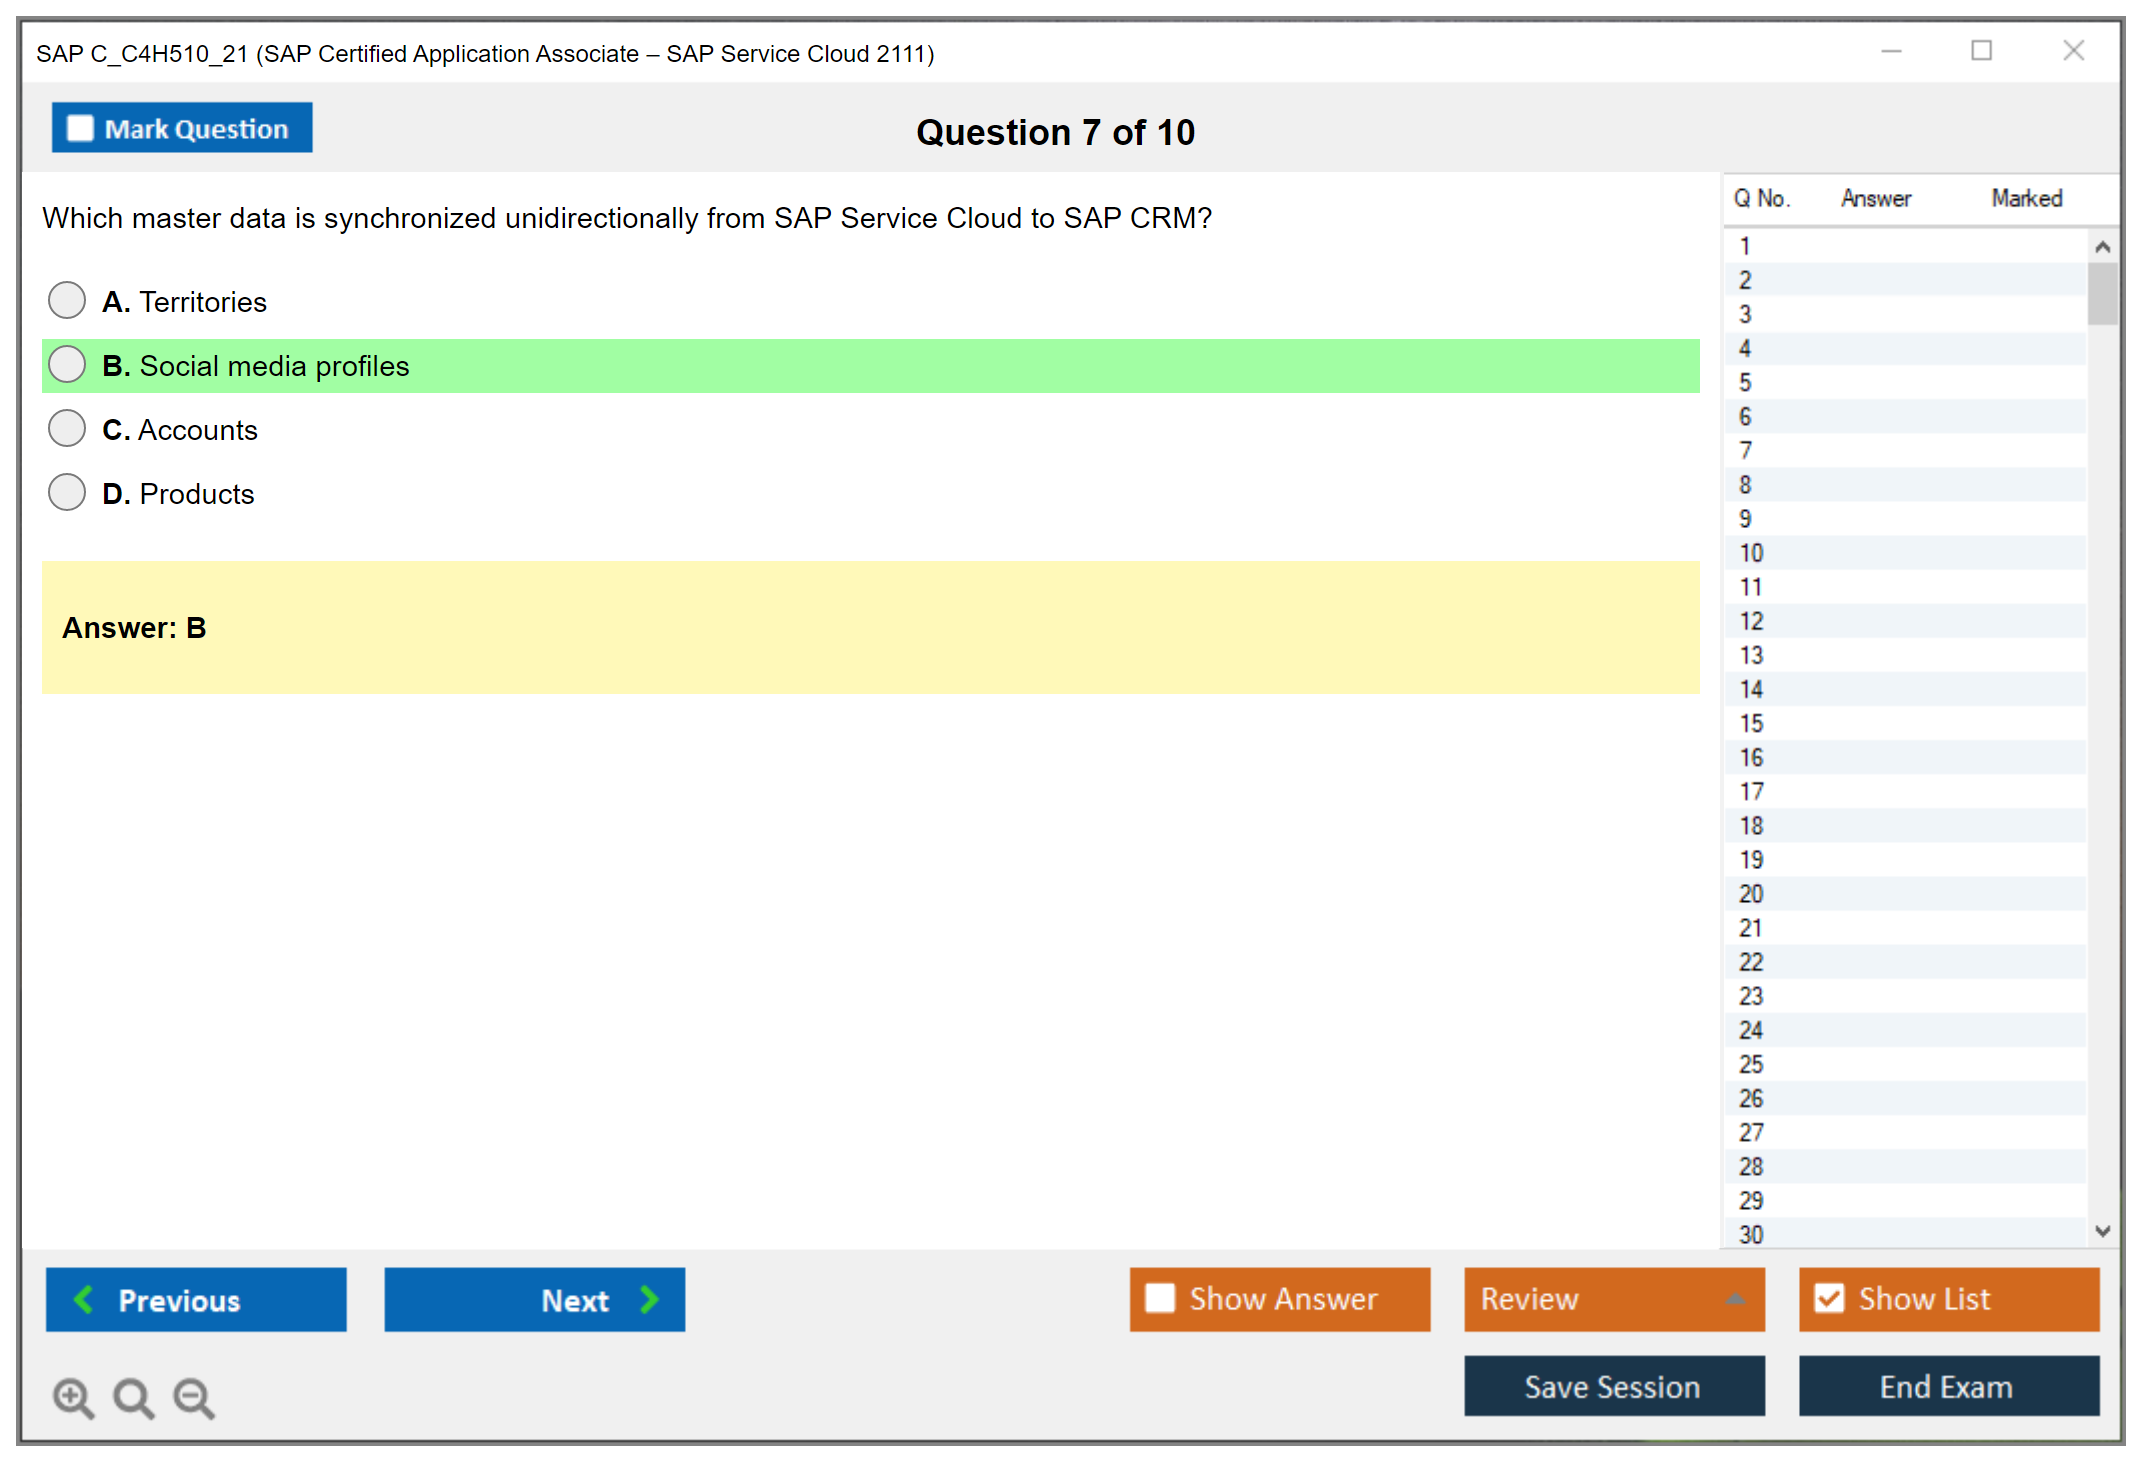Click the green left arrow on Previous
Screen dimensions: 2150x1470
click(84, 1299)
